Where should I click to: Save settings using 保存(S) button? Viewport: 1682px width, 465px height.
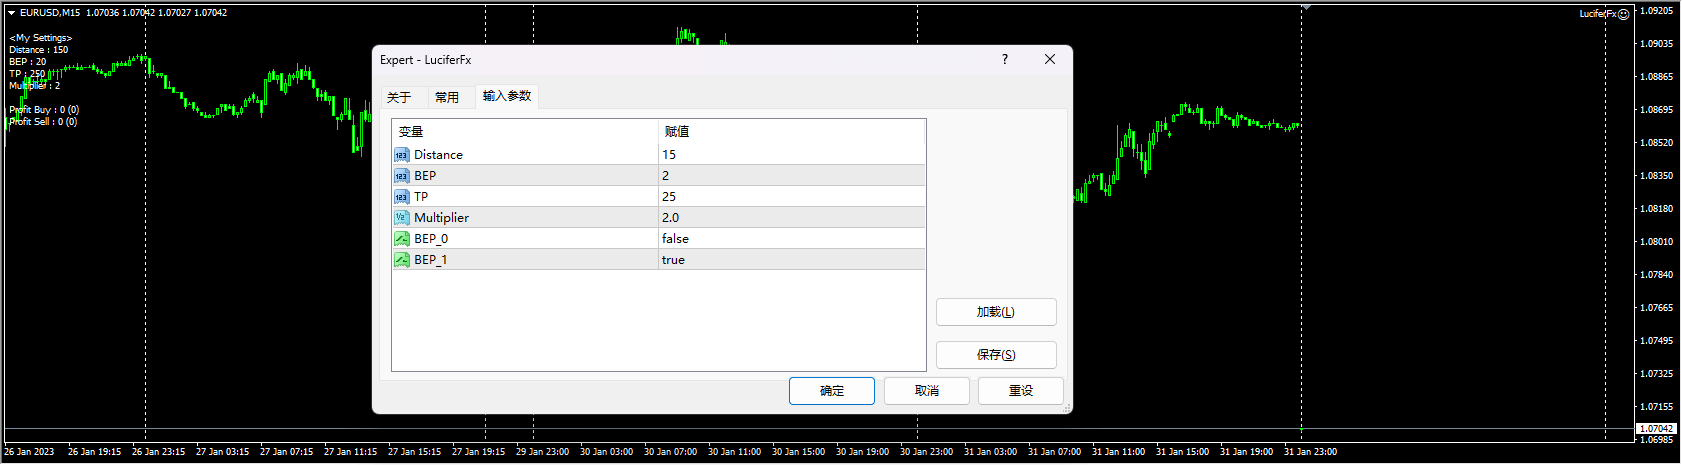click(x=995, y=355)
